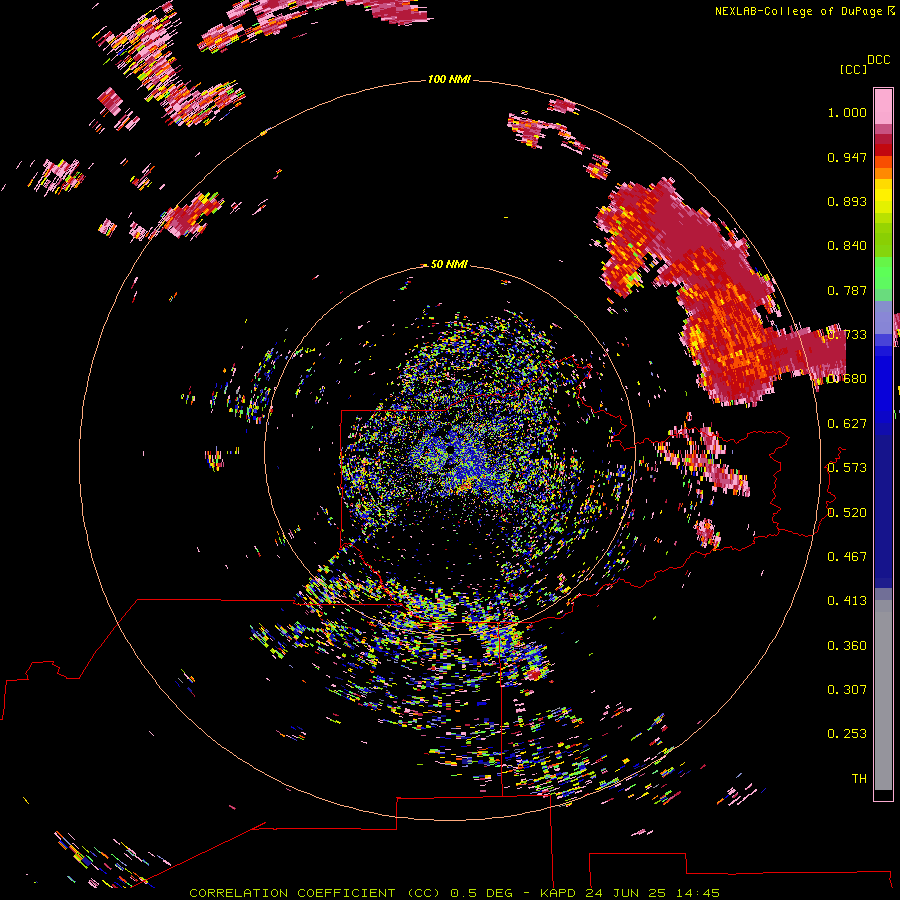900x900 pixels.
Task: Click the 50 NMI range ring label
Action: point(449,264)
